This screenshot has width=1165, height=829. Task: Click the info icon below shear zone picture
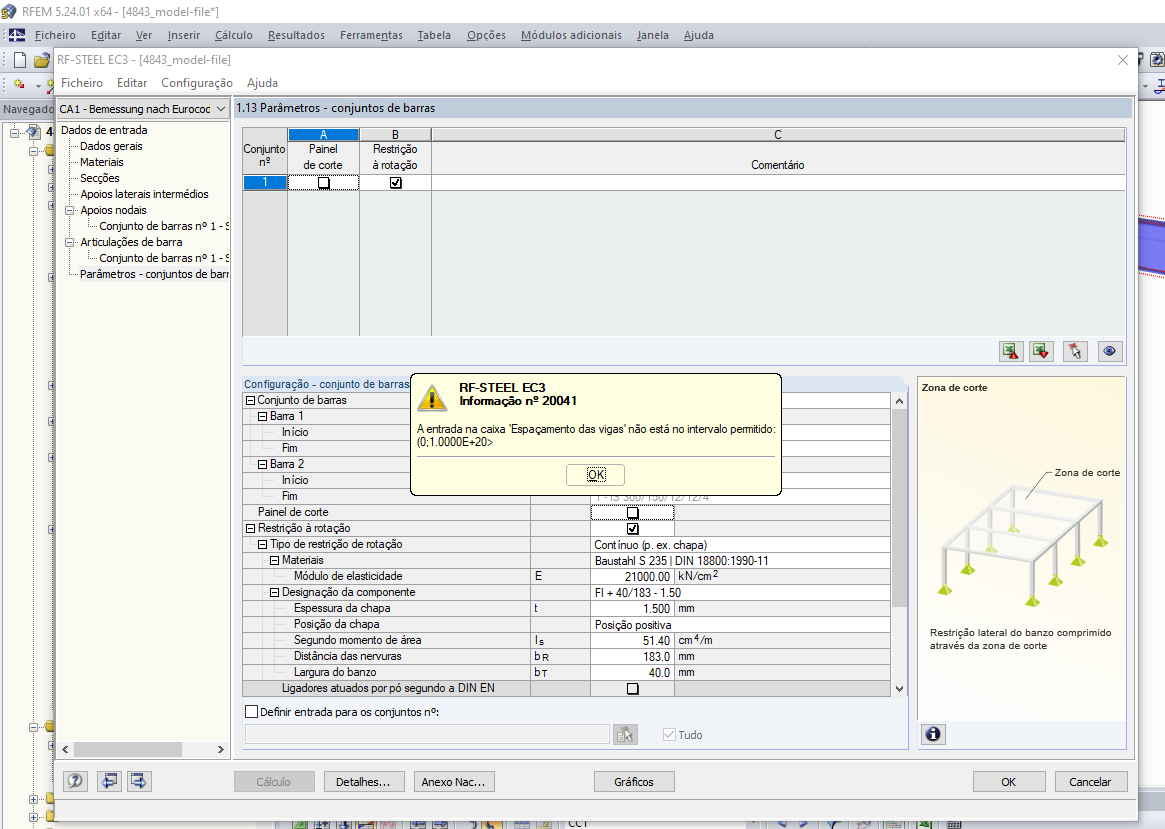(933, 735)
